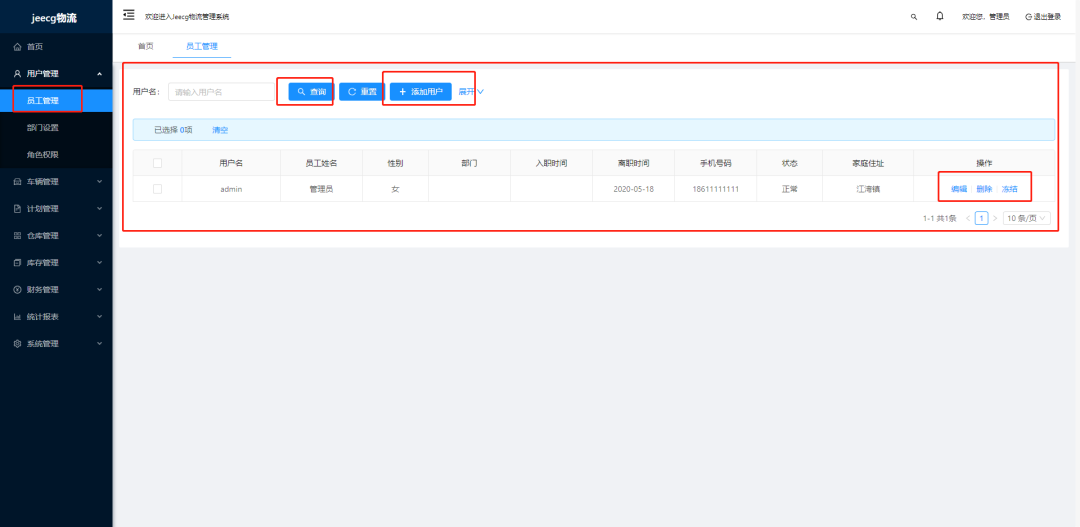Click the 管理员 name cell

point(321,189)
